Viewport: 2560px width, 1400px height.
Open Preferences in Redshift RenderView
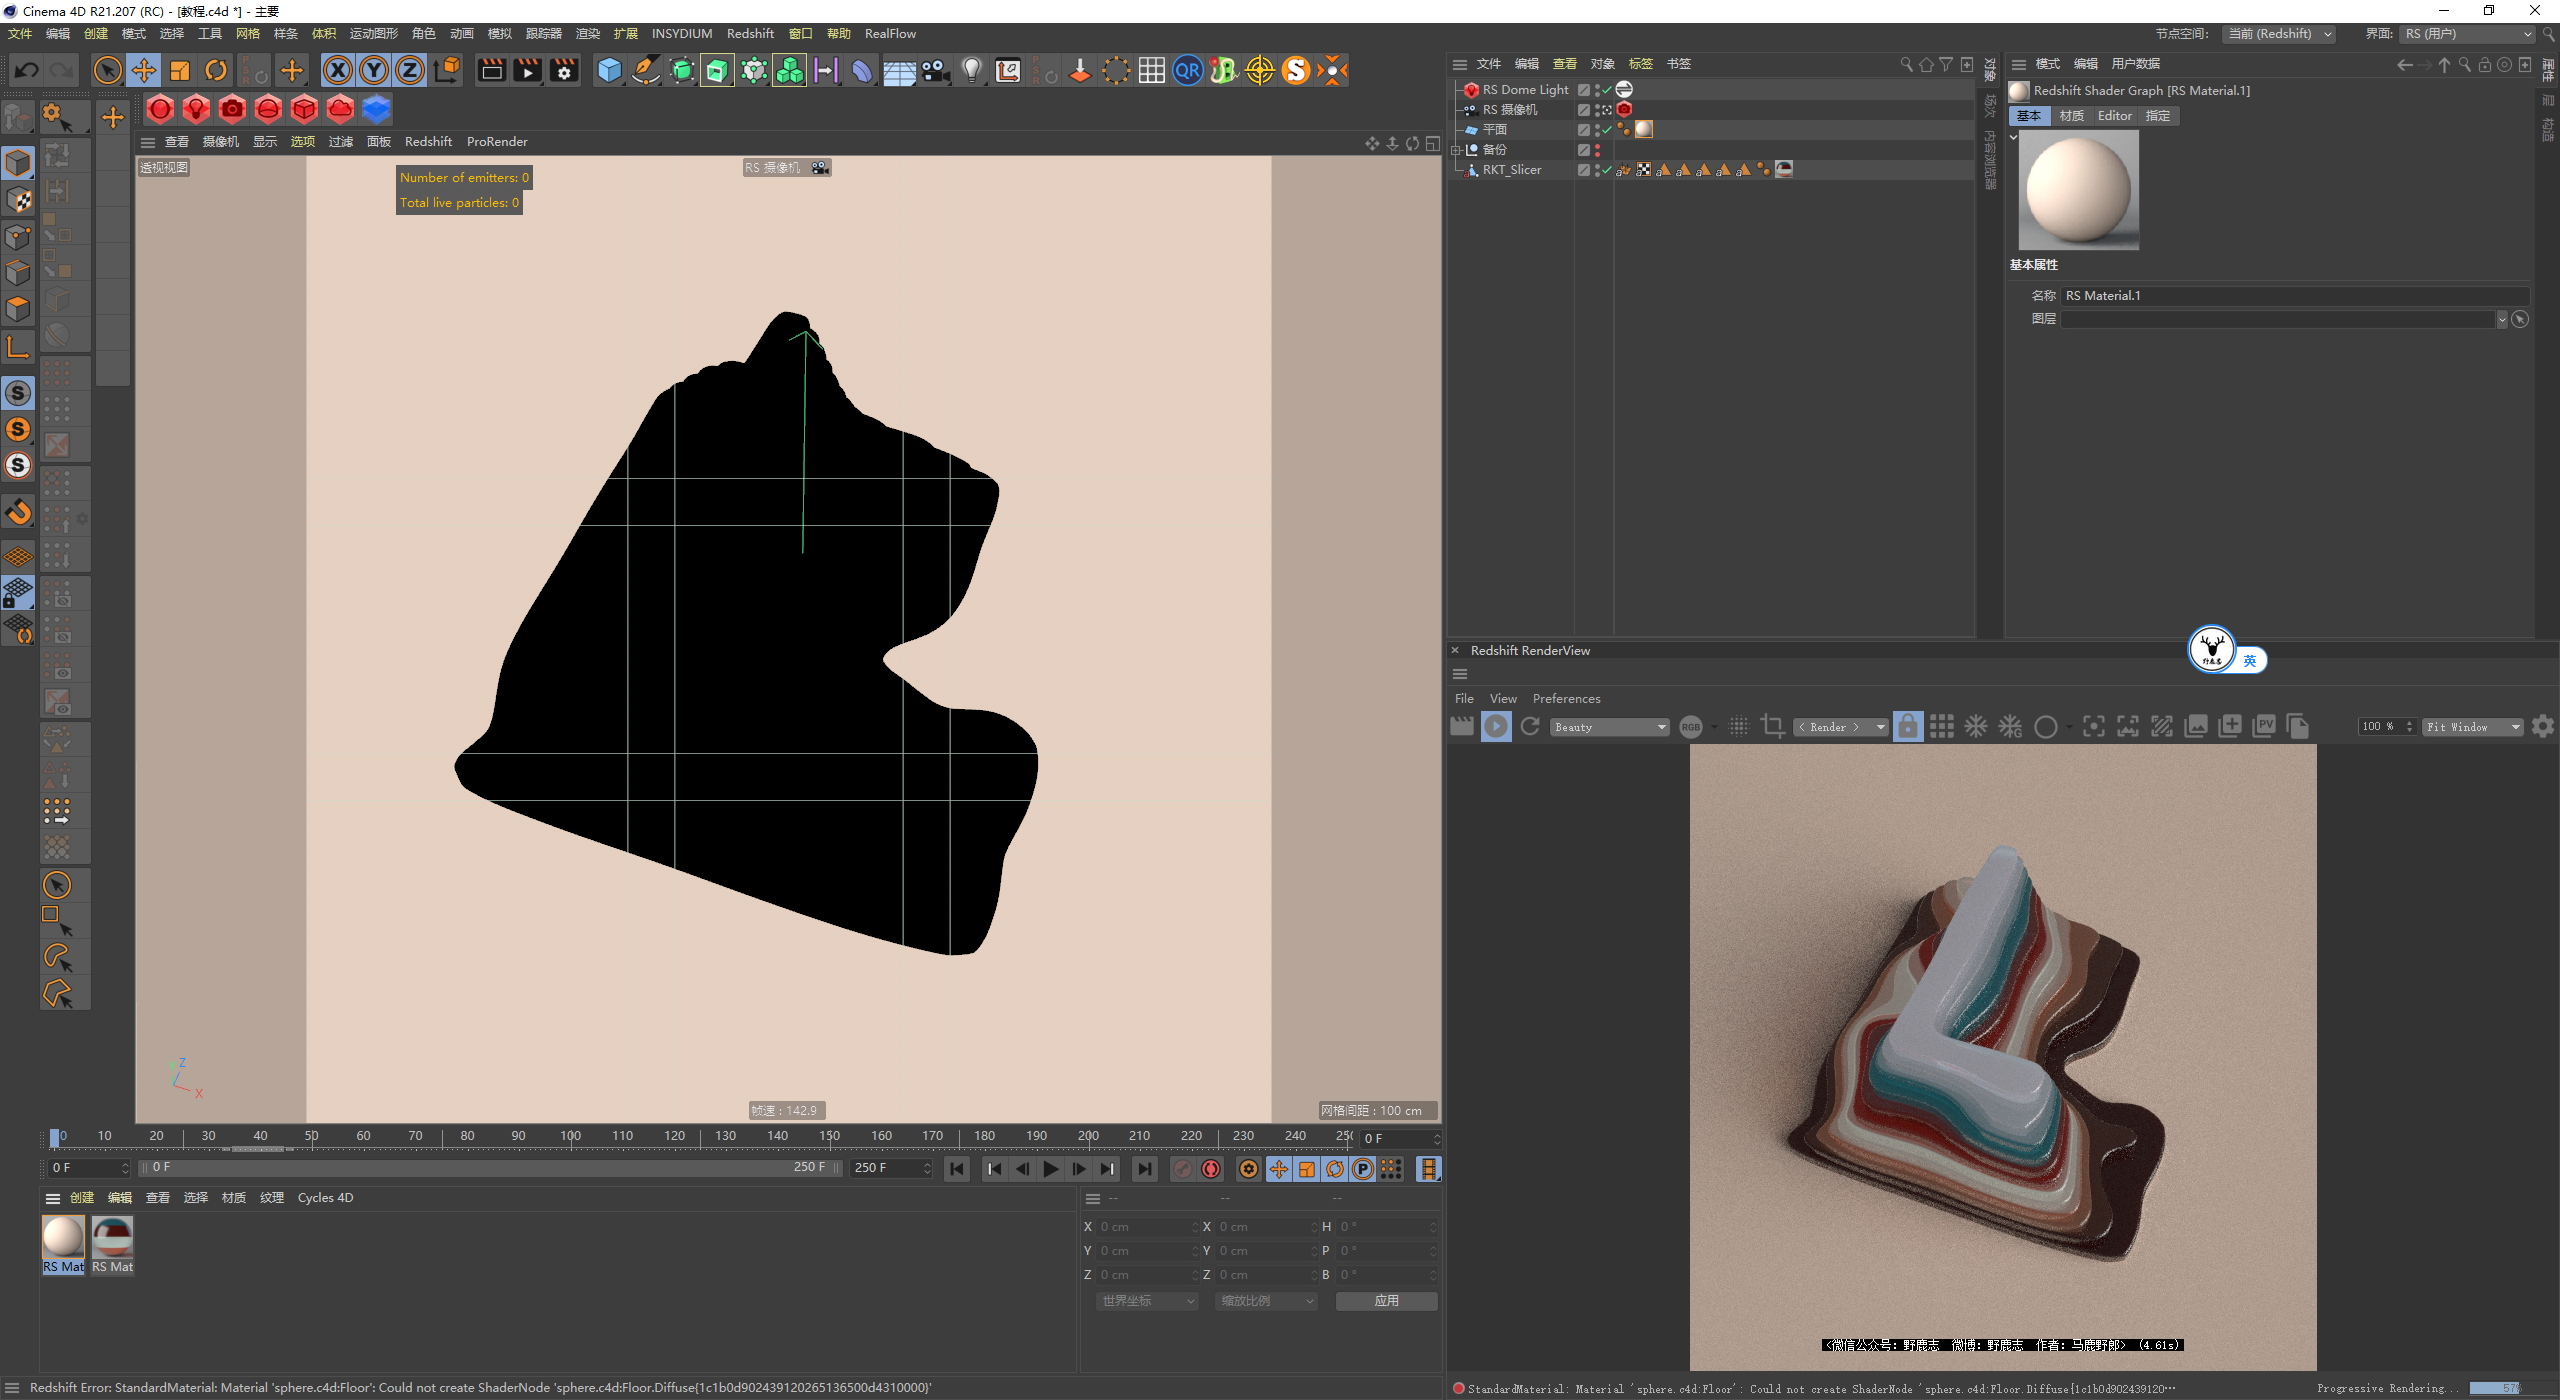1566,699
